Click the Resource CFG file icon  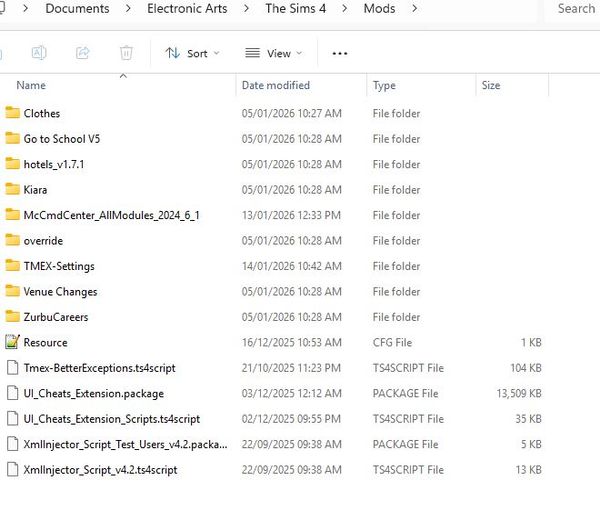(x=12, y=343)
